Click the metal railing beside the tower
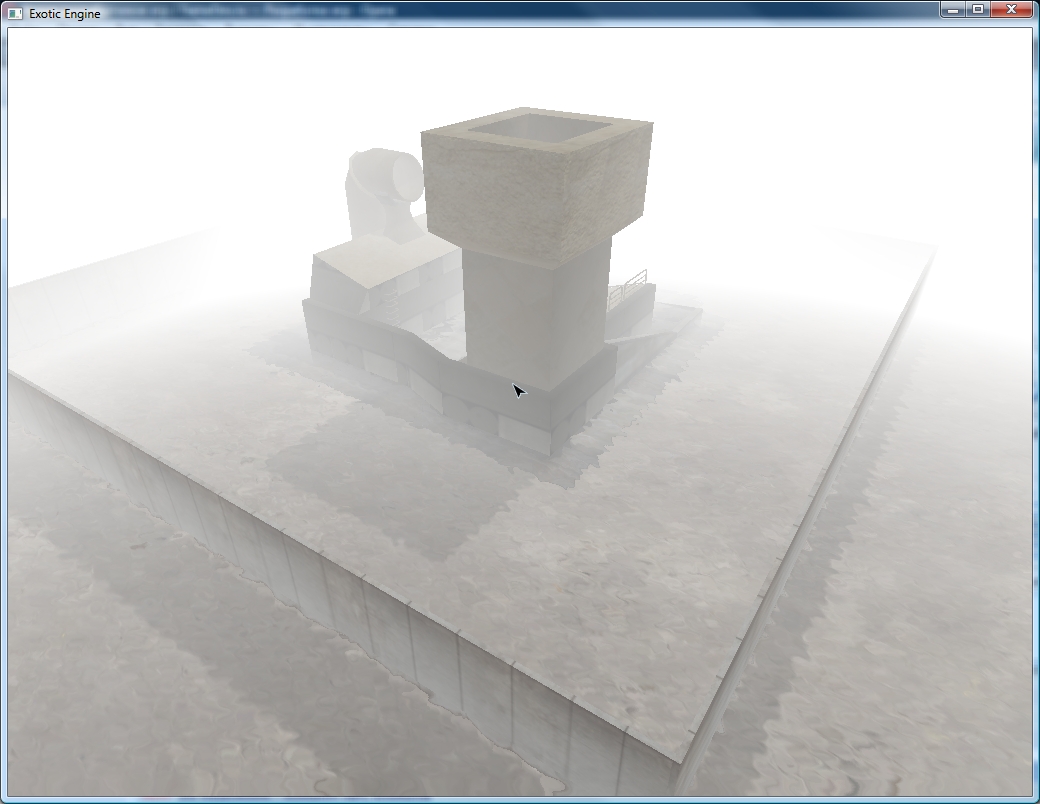The height and width of the screenshot is (804, 1040). (x=629, y=285)
